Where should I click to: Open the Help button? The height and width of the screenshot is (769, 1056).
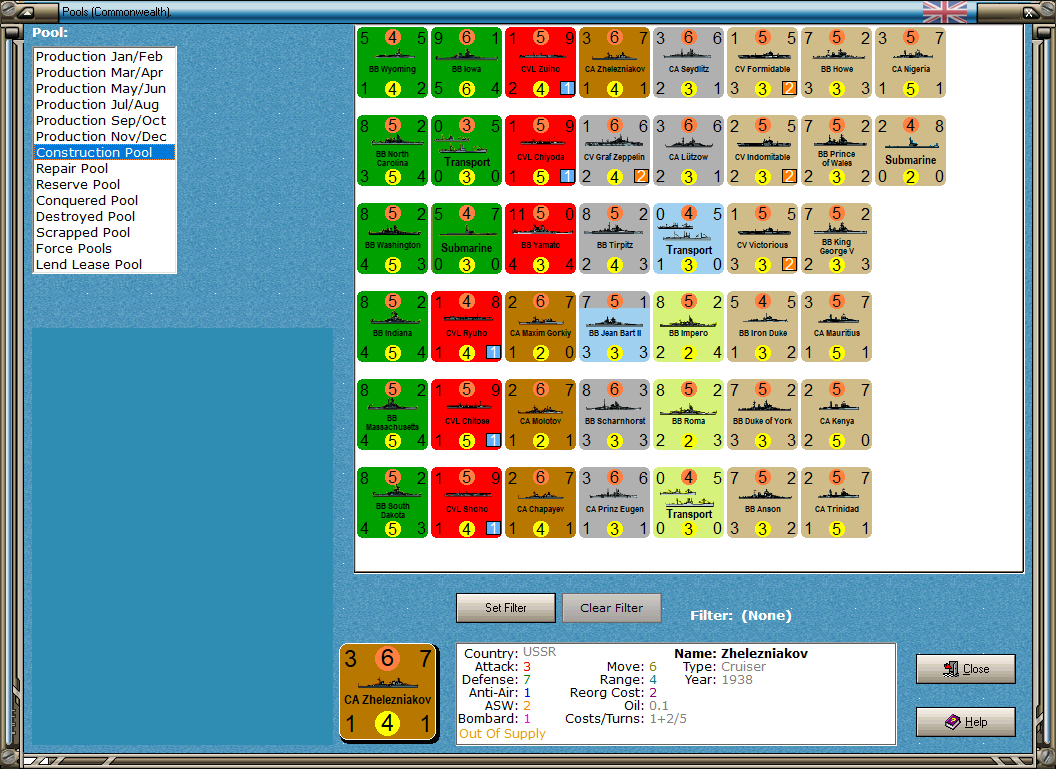(x=965, y=722)
